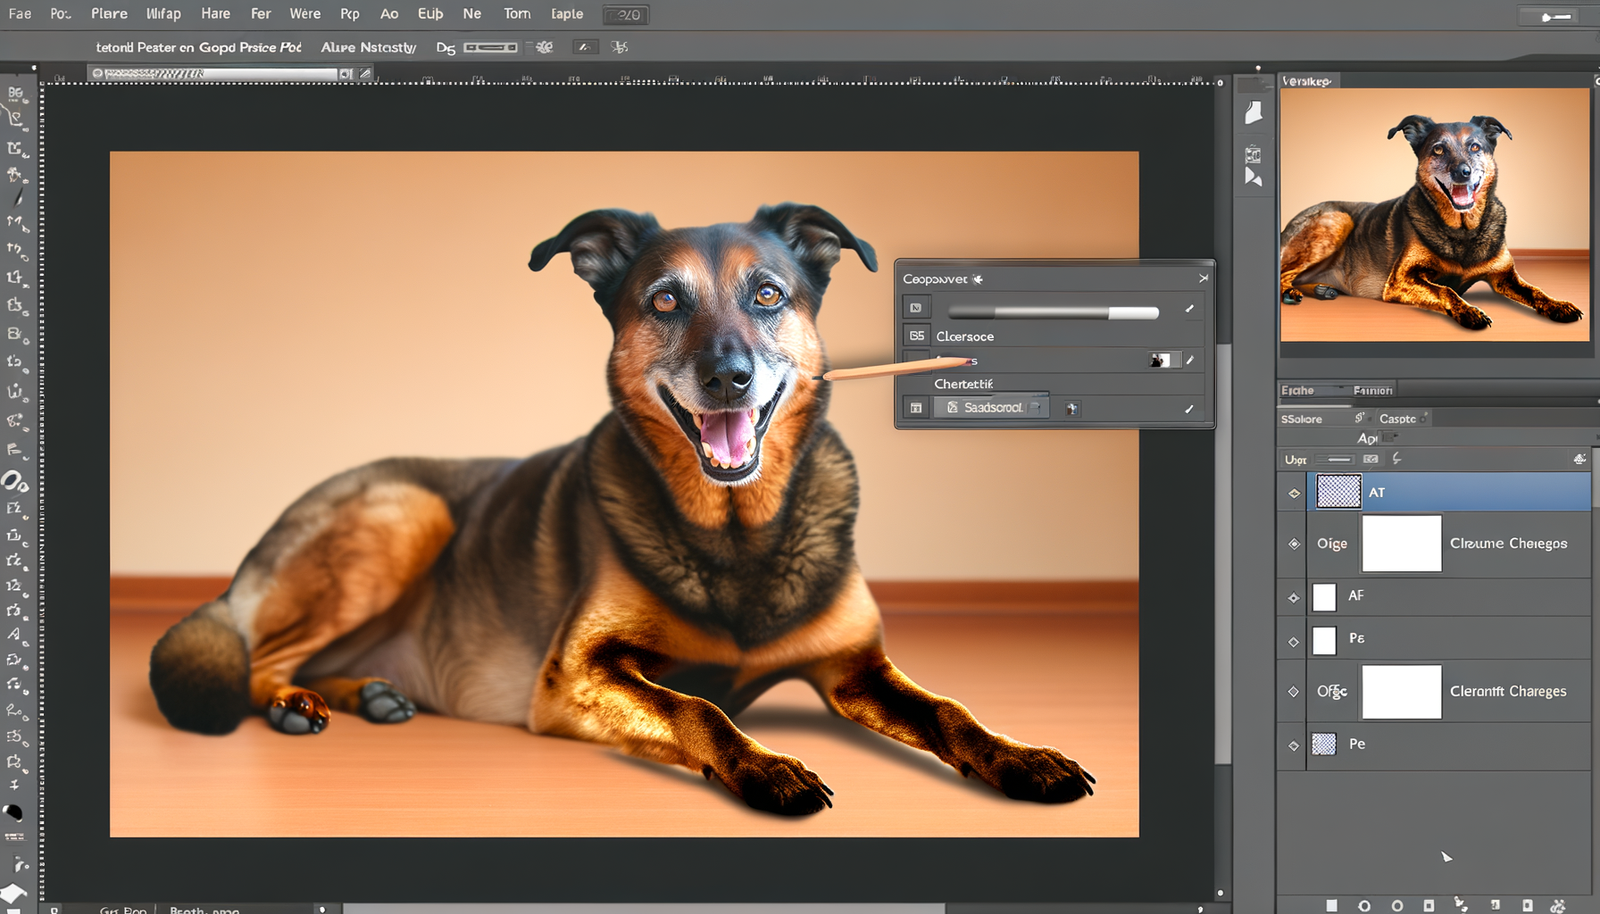
Task: Switch to the Faınıon panel tab
Action: click(x=1372, y=391)
